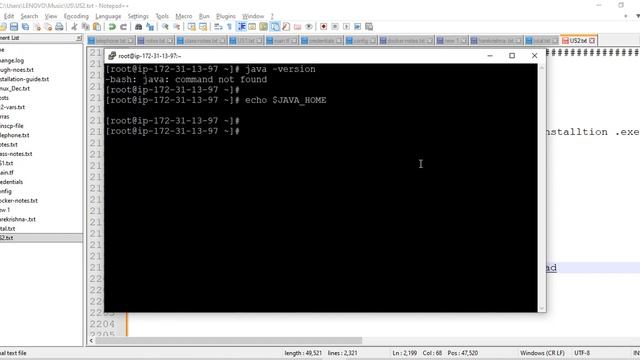This screenshot has width=640, height=360.
Task: Open the Edit menu
Action: tap(9, 16)
